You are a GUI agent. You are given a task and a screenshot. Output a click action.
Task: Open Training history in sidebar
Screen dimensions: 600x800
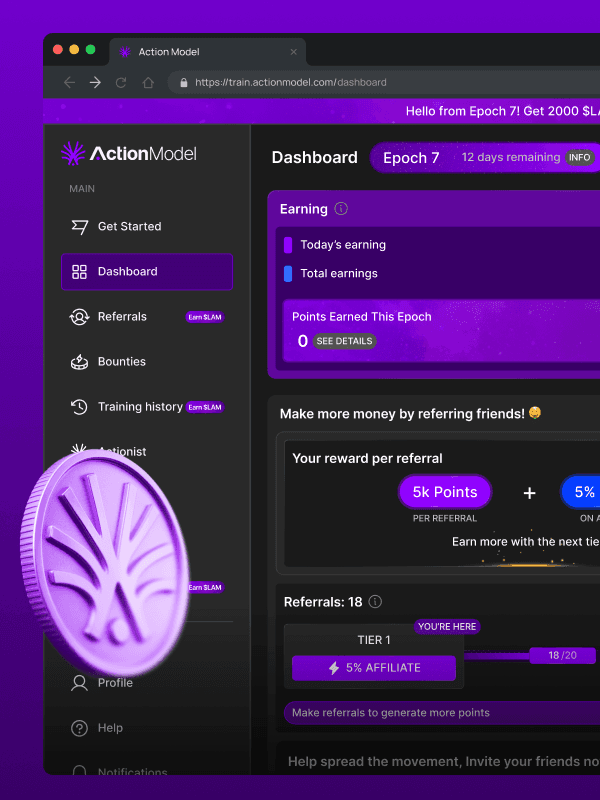click(x=147, y=407)
